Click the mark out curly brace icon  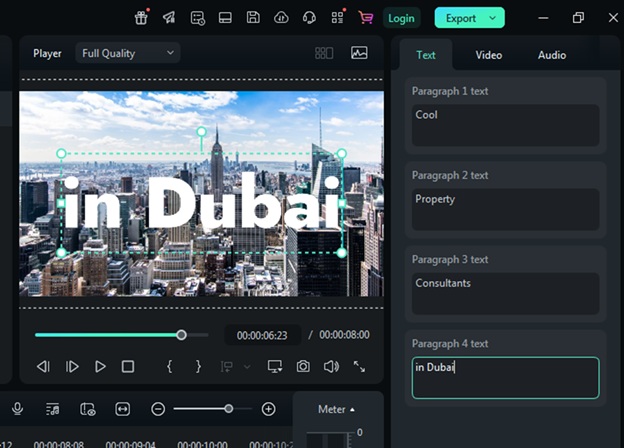click(x=198, y=367)
